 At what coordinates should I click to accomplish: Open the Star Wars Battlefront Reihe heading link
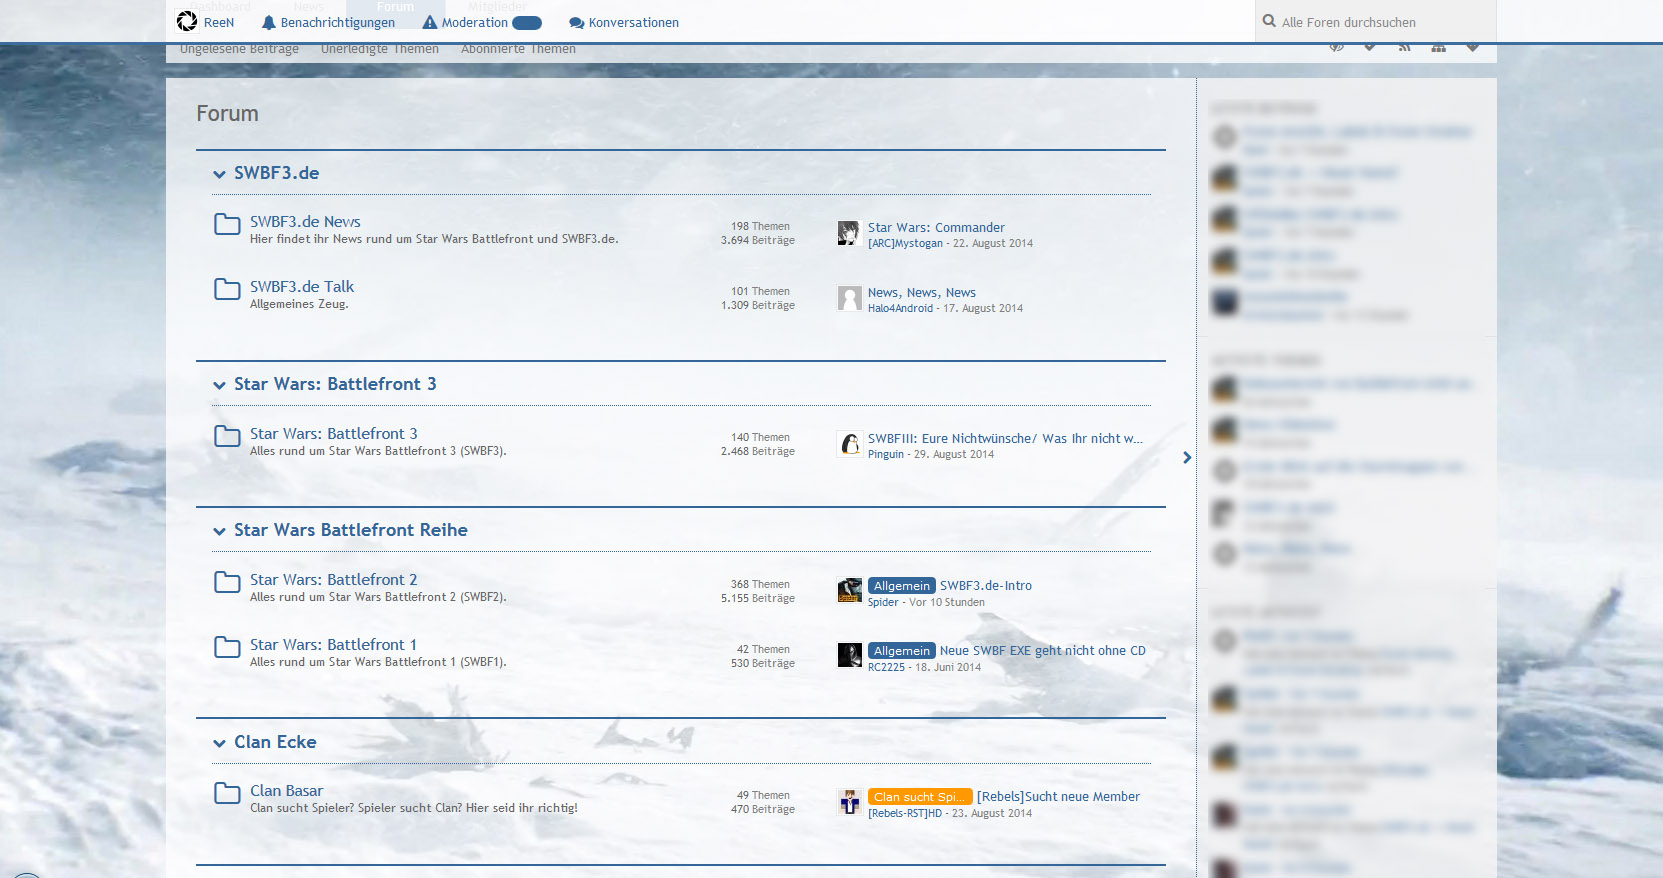[x=351, y=530]
